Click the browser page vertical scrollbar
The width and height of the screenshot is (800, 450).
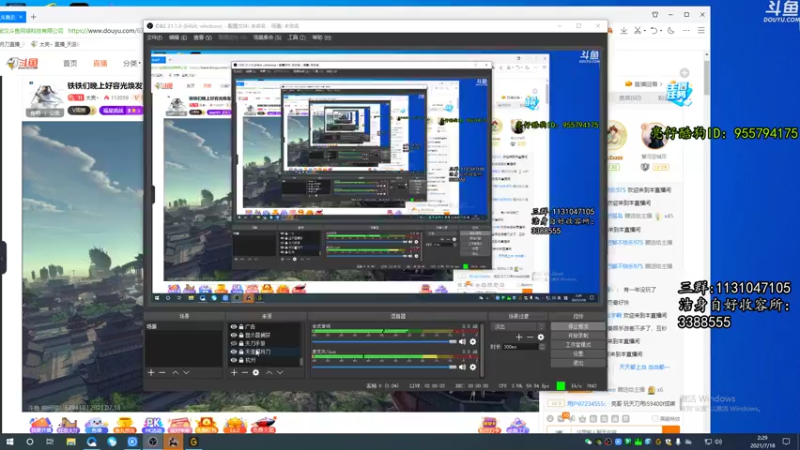pos(707,77)
